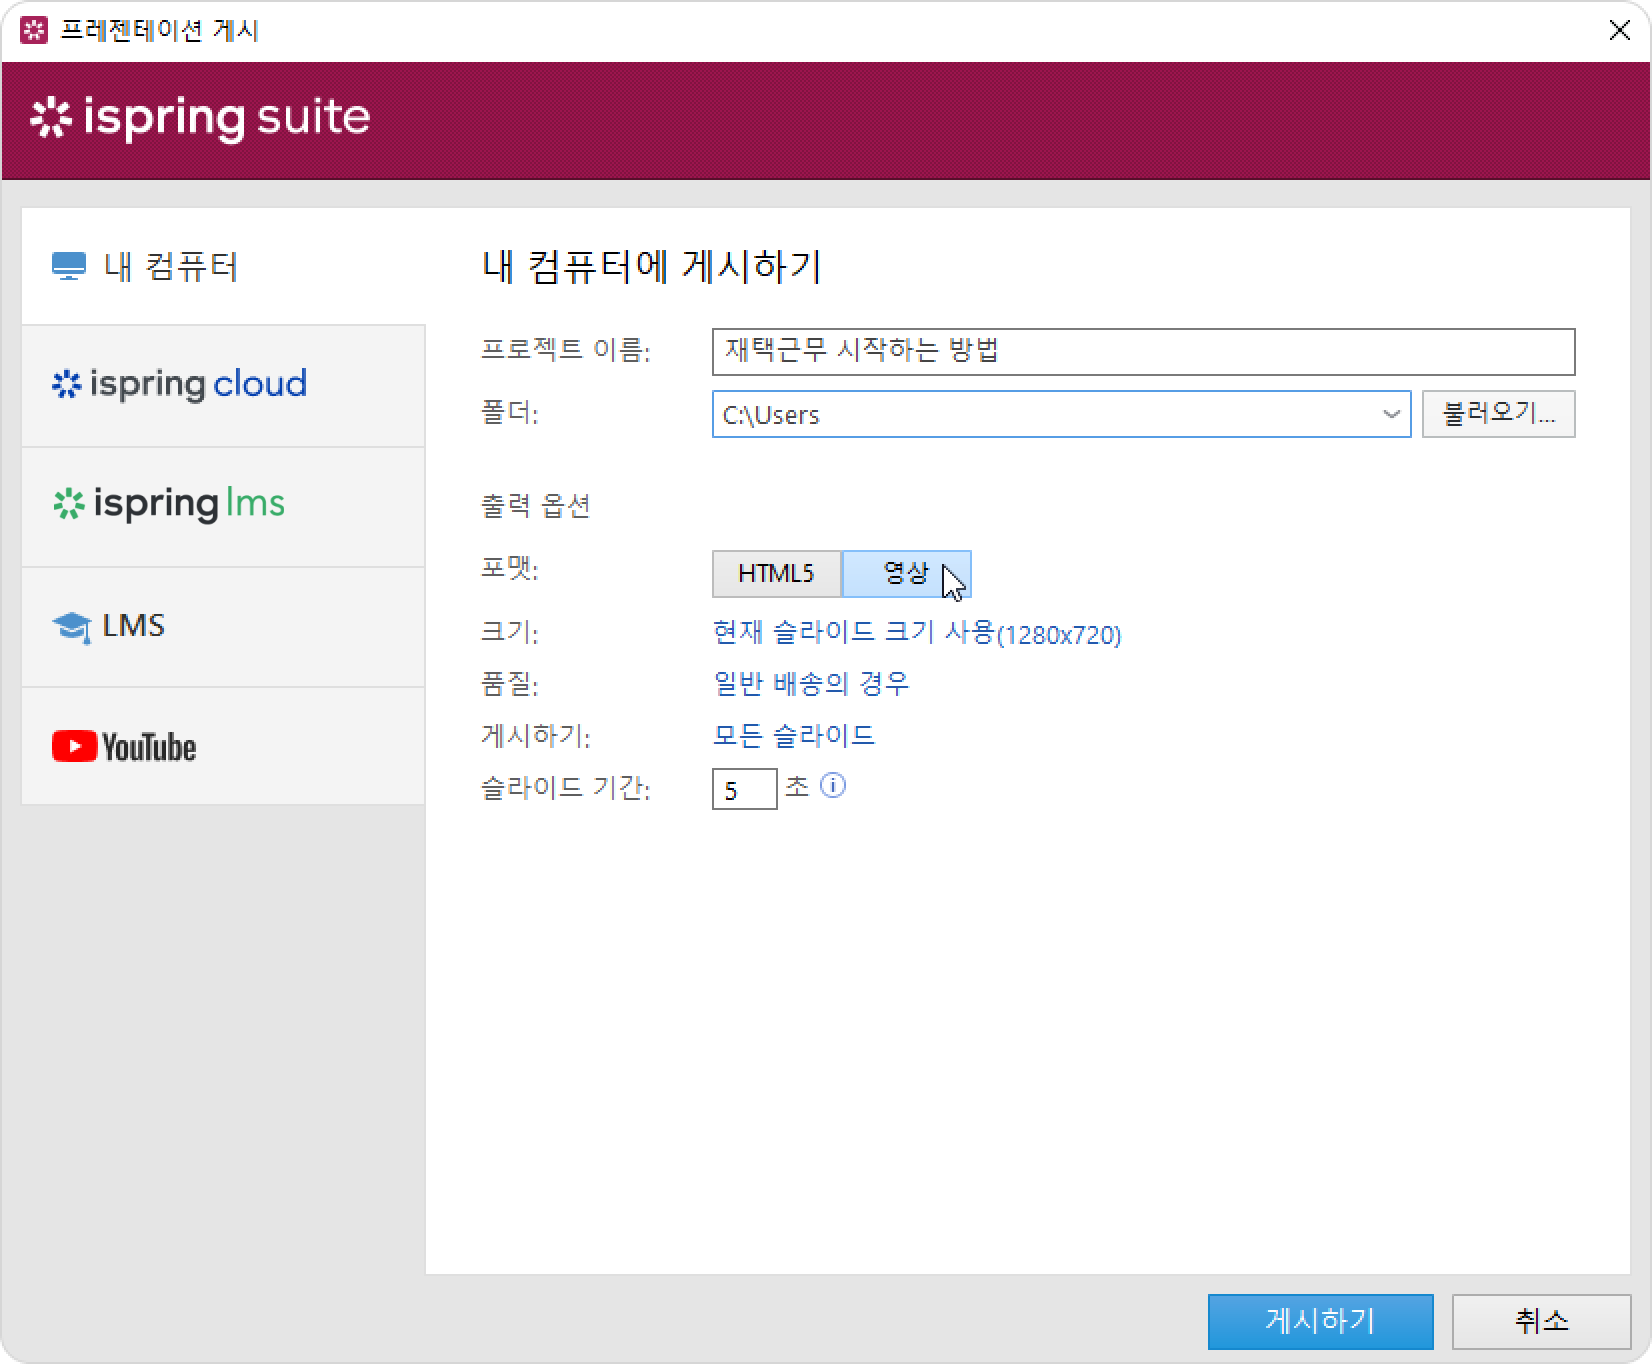Expand the folder path dropdown arrow

click(1390, 414)
